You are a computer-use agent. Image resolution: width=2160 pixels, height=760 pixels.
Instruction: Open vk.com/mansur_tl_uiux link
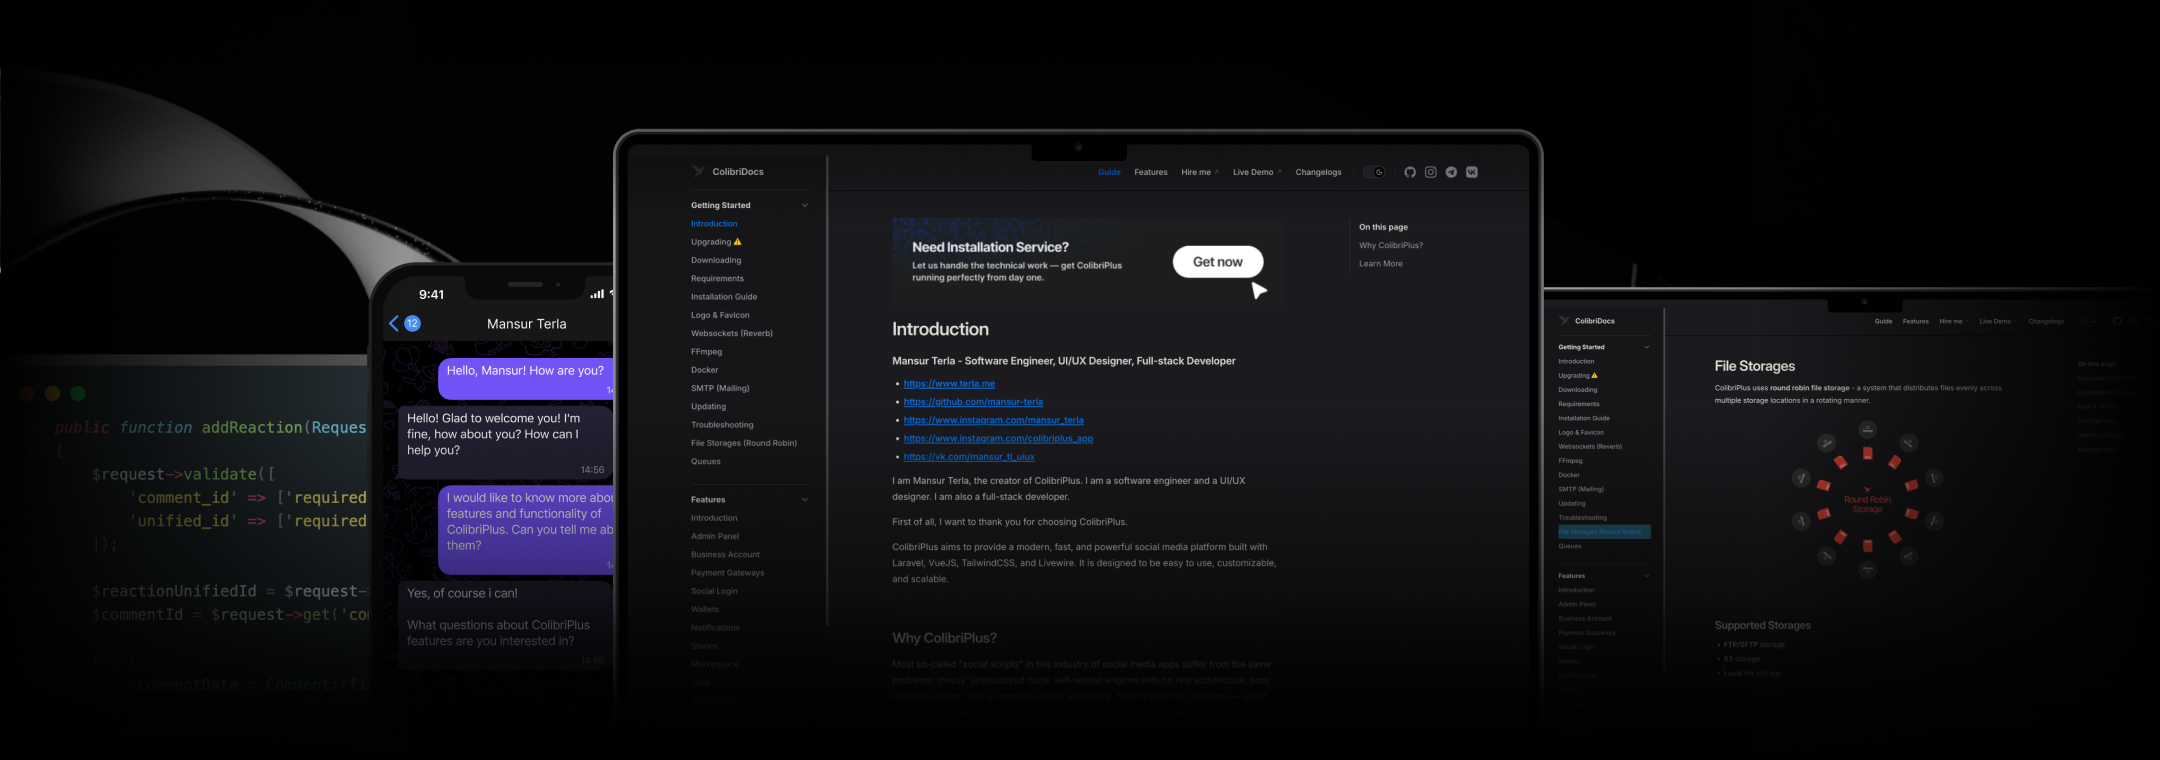969,457
